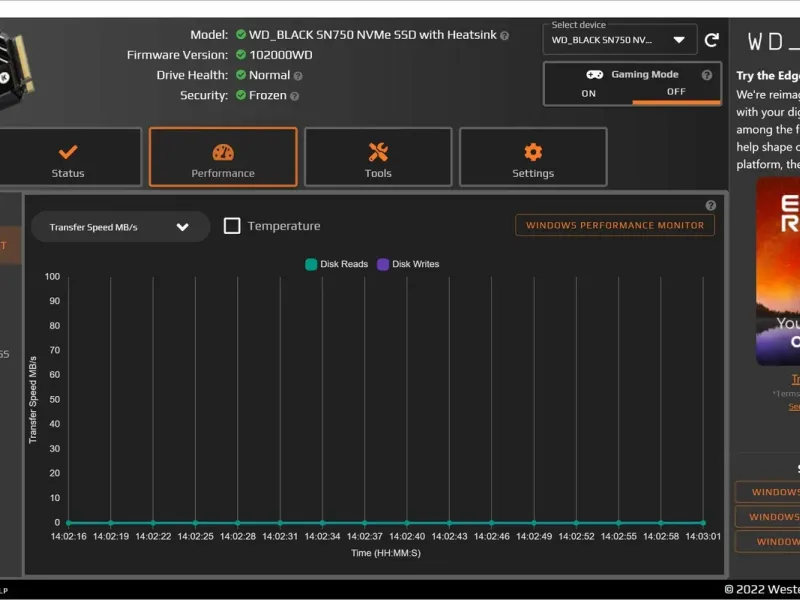Enable the Temperature checkbox
The width and height of the screenshot is (800, 600).
coord(232,226)
